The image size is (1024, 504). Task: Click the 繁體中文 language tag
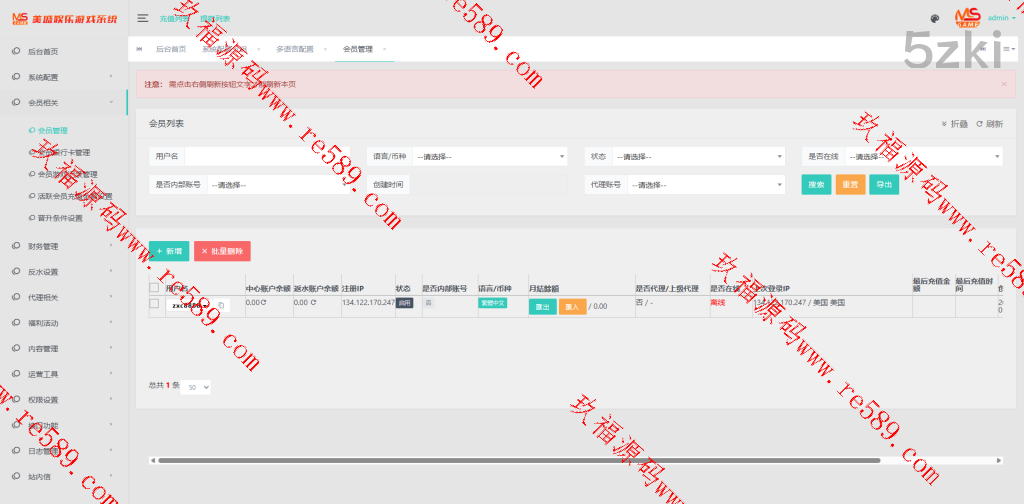pyautogui.click(x=492, y=303)
